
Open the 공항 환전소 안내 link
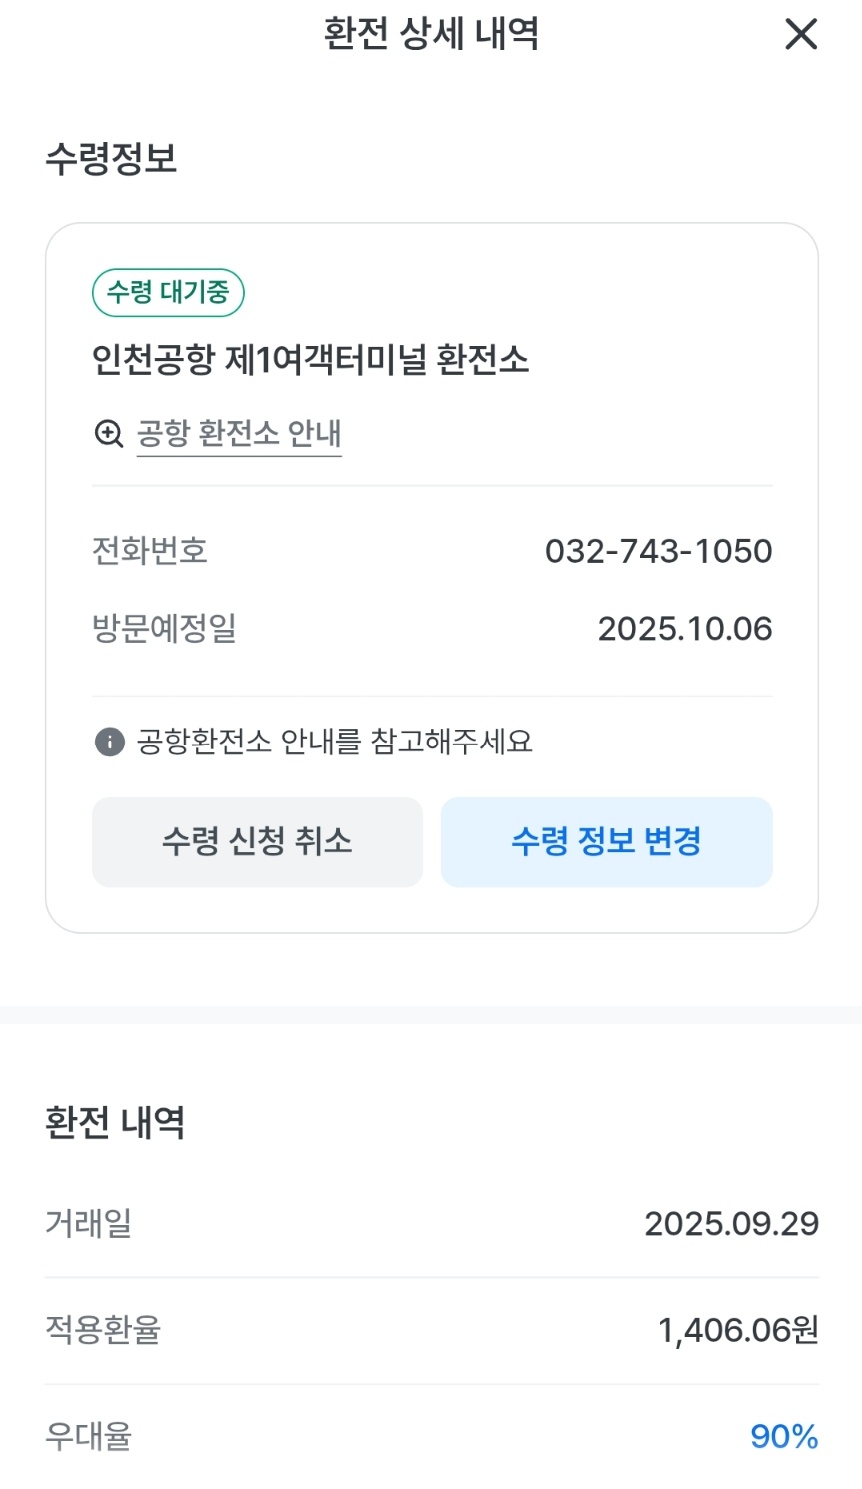point(239,434)
